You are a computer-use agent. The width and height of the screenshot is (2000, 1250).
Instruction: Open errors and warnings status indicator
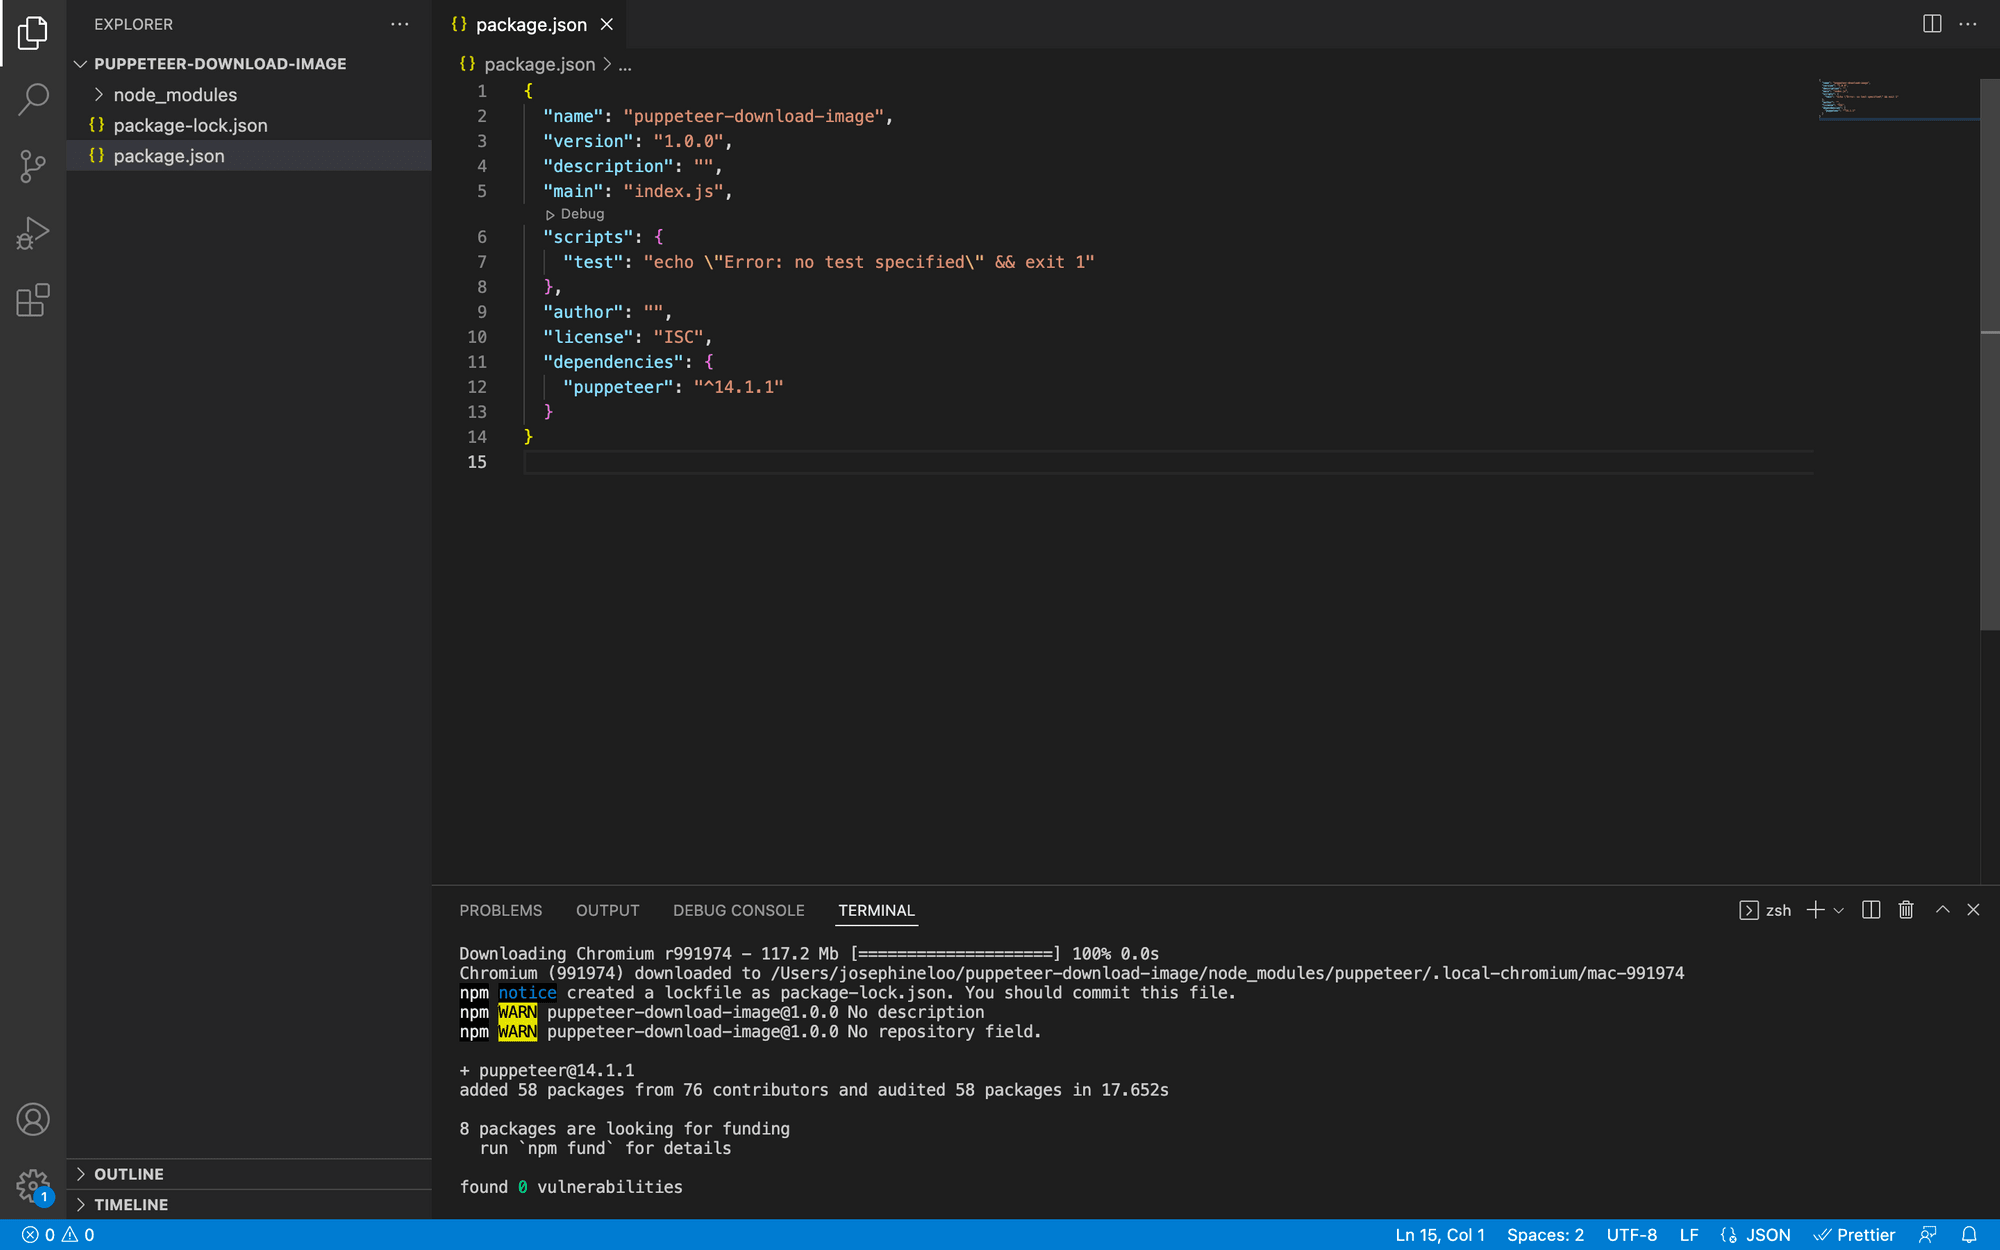(58, 1235)
